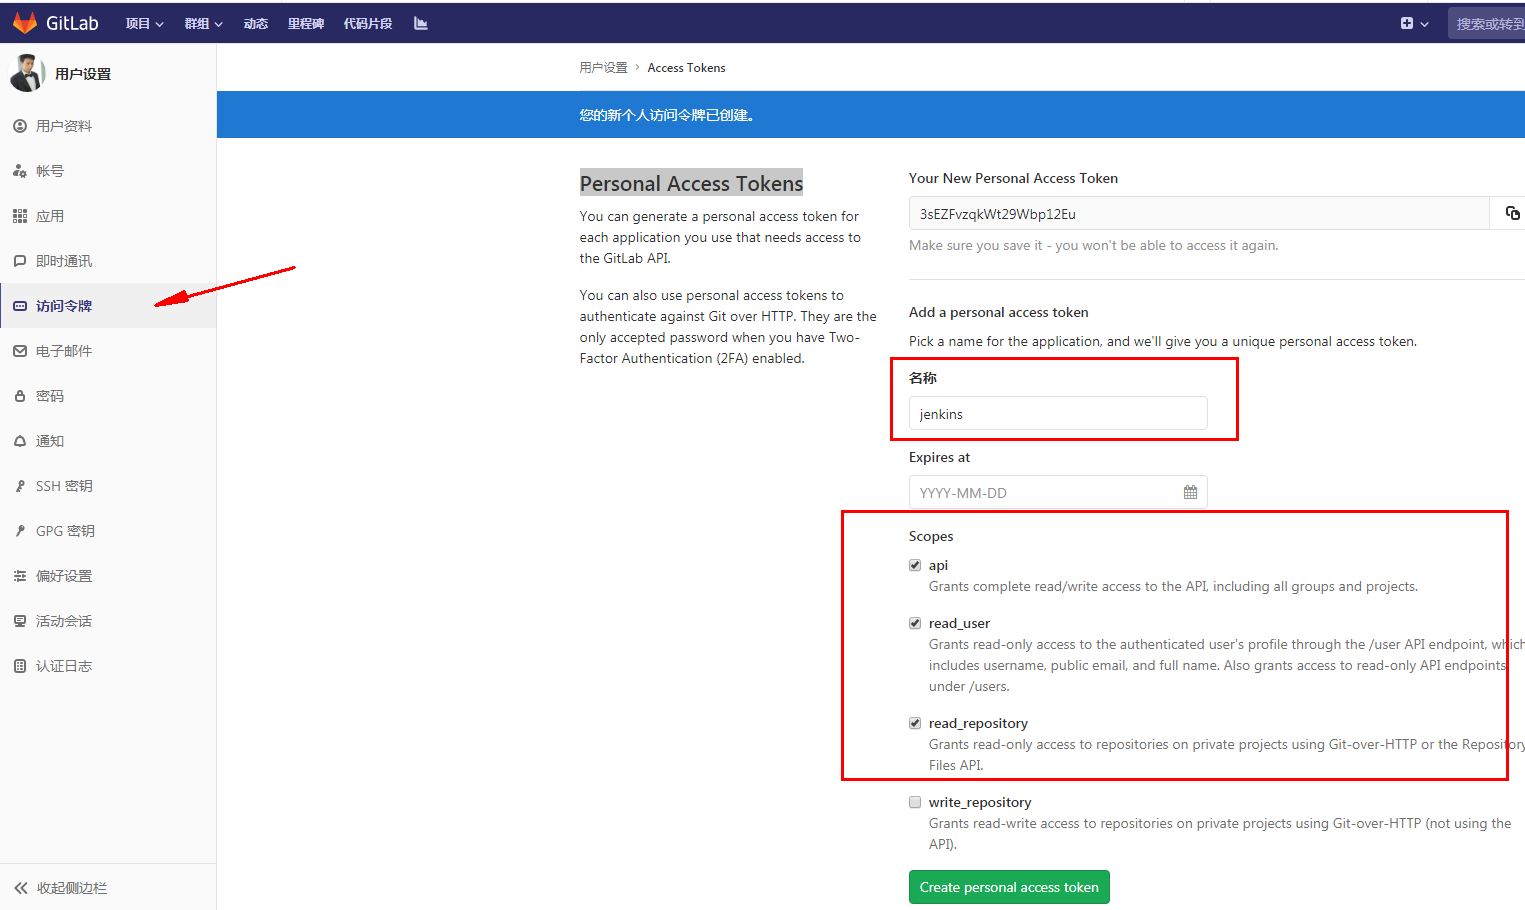This screenshot has height=910, width=1525.
Task: Click the 帐号 account gear icon
Action: tap(20, 171)
